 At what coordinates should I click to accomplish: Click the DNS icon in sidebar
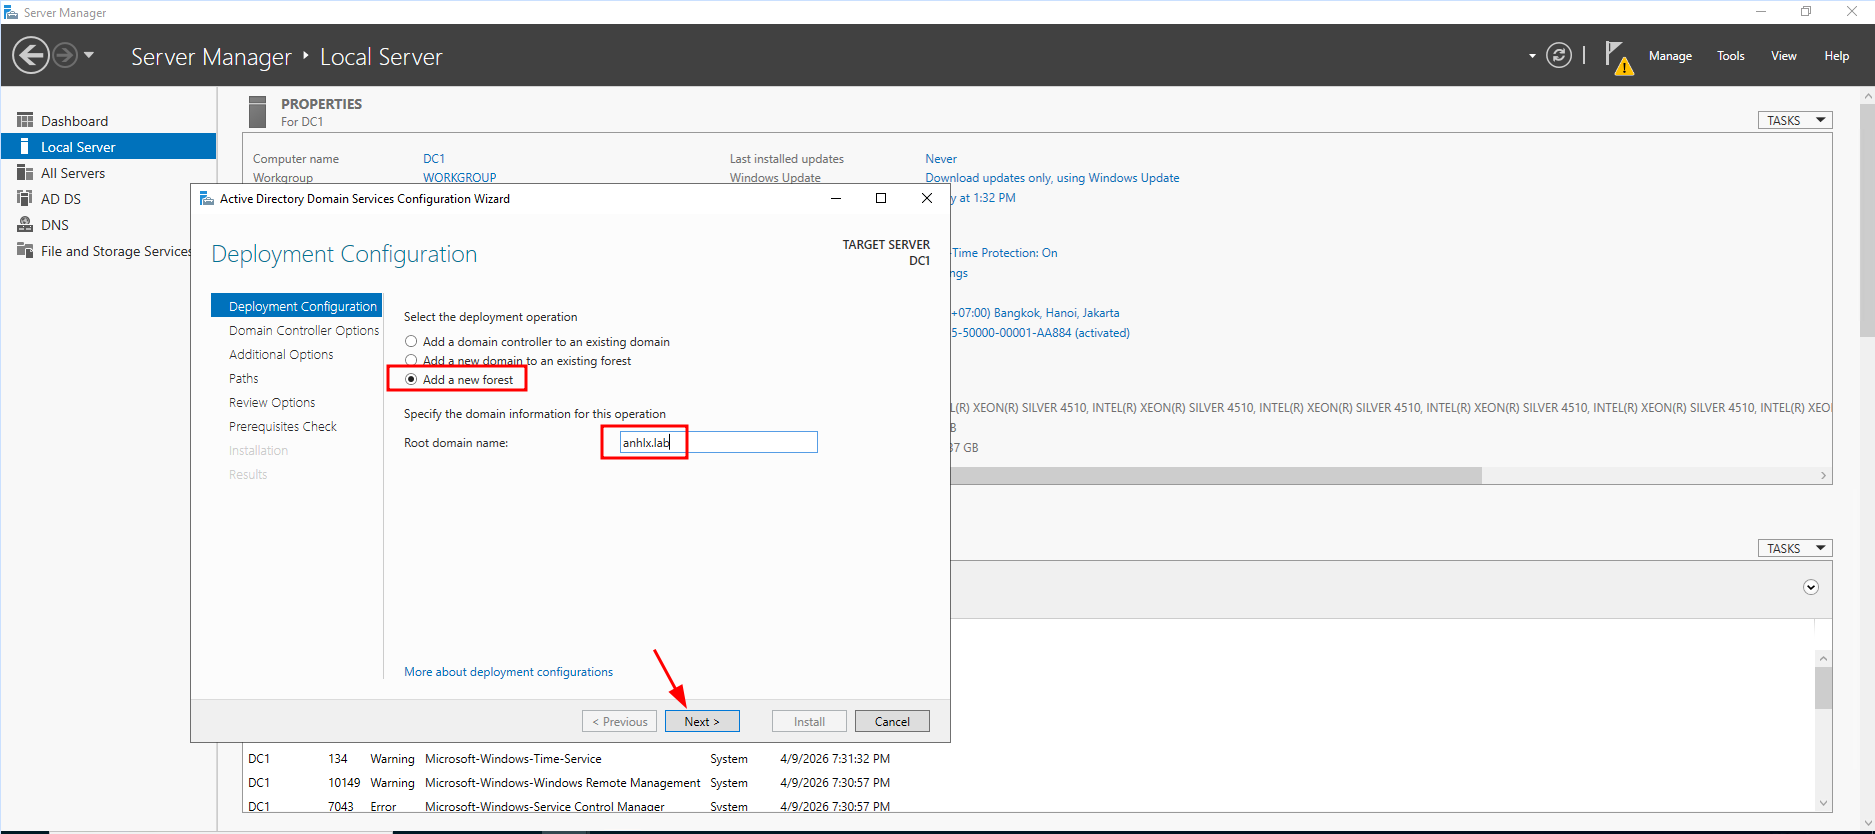(25, 224)
